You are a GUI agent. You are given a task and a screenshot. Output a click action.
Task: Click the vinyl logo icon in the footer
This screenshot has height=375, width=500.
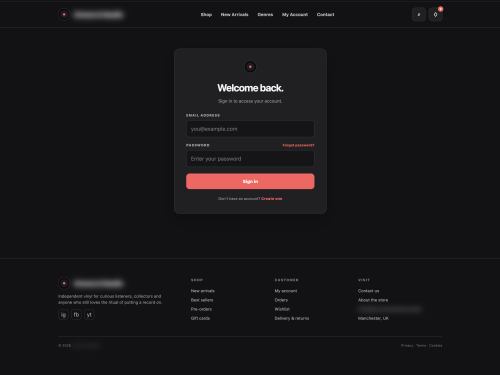click(x=64, y=283)
